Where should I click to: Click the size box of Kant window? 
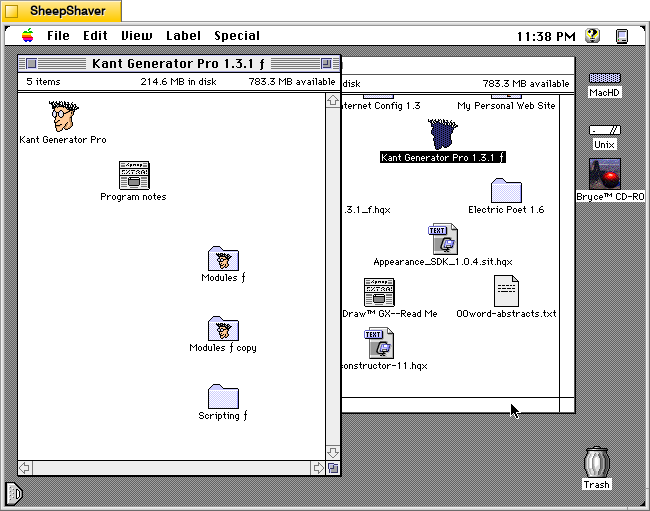(x=333, y=468)
